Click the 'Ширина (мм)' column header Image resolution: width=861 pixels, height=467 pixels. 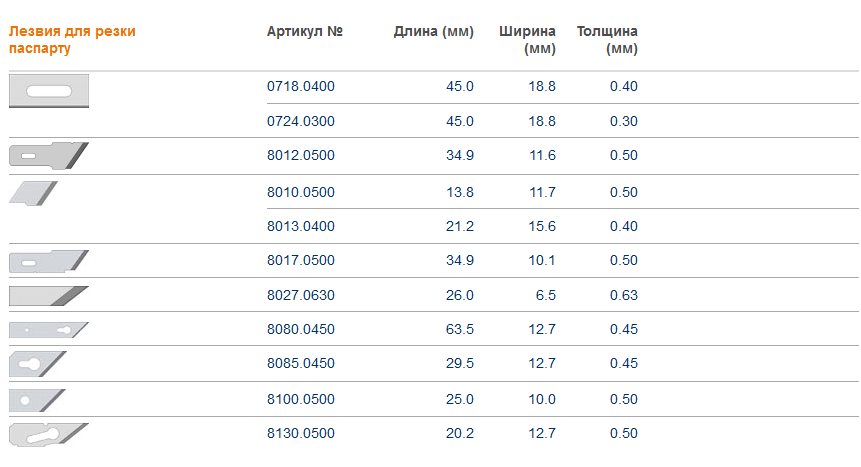tap(527, 40)
